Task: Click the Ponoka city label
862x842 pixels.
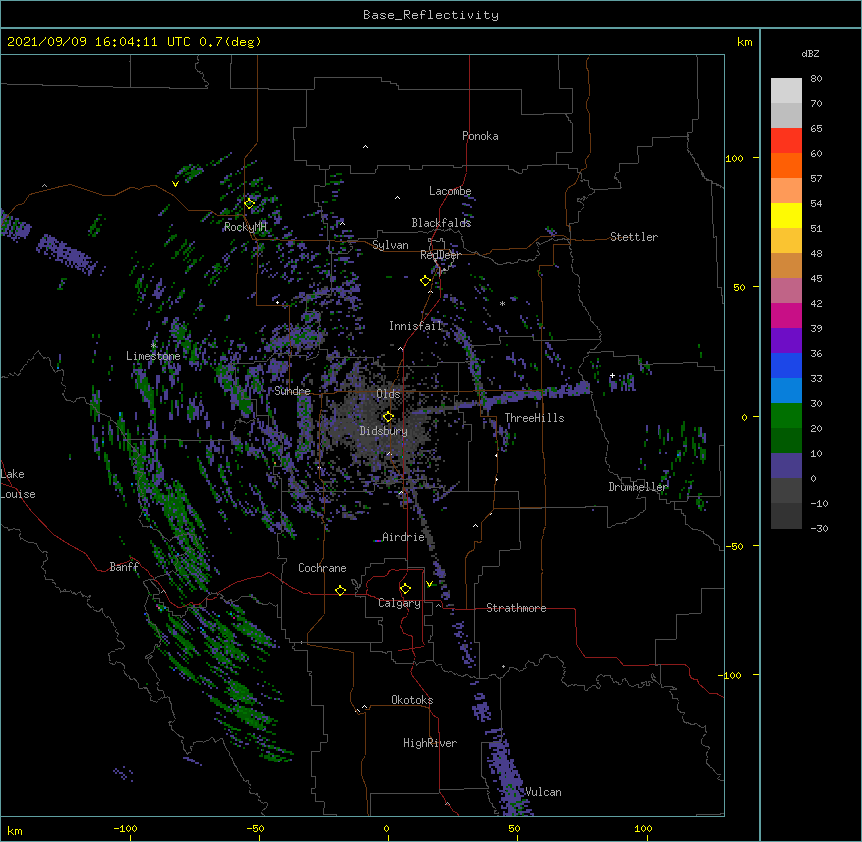Action: (480, 136)
